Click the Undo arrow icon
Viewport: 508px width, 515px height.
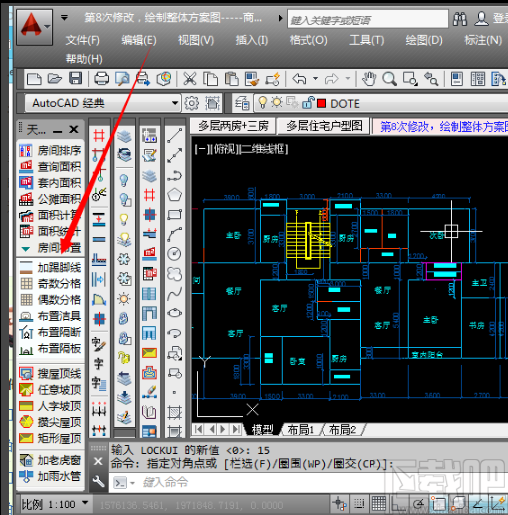point(299,79)
